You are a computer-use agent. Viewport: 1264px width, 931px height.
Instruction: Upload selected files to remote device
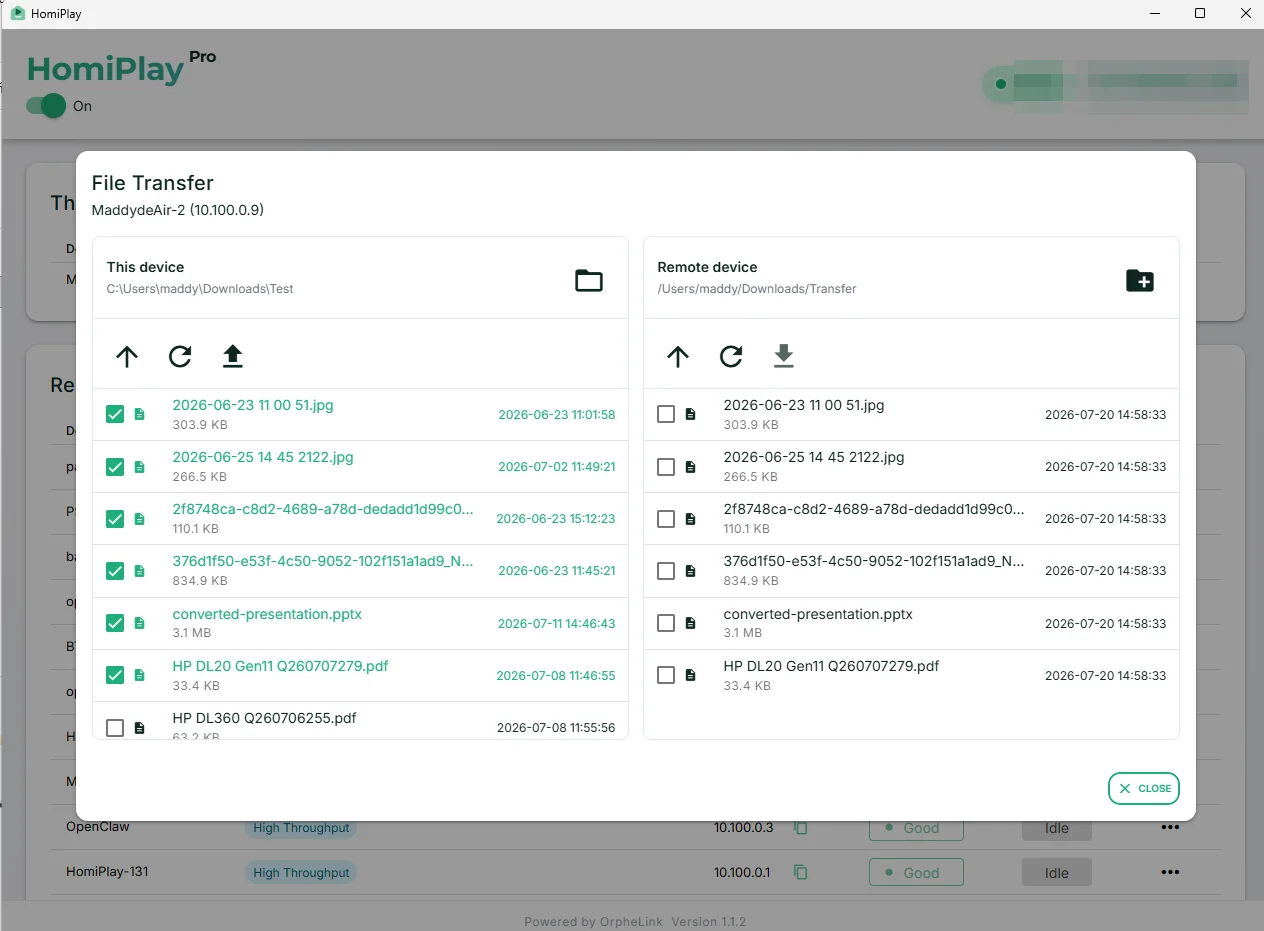click(233, 356)
